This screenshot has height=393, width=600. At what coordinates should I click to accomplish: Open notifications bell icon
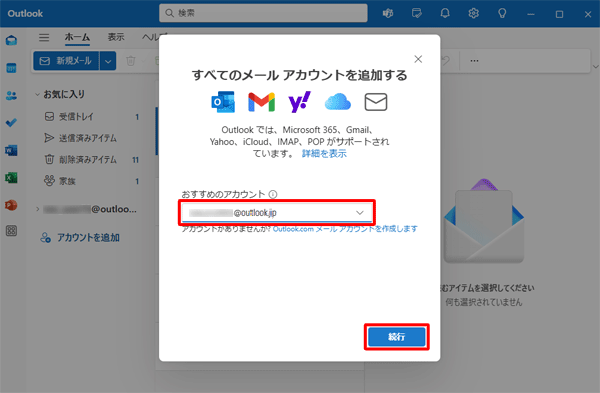pos(445,14)
